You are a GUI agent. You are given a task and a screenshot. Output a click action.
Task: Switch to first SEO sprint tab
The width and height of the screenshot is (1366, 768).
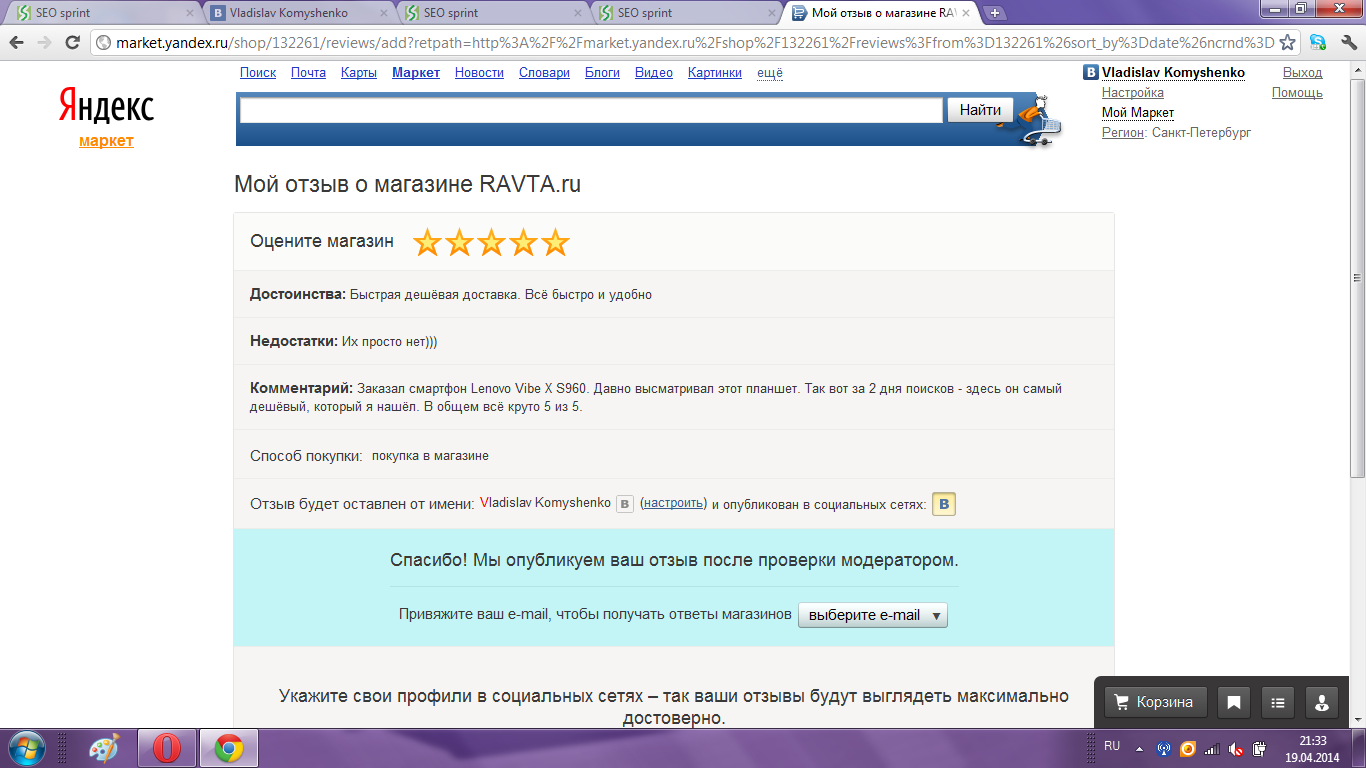pos(103,13)
